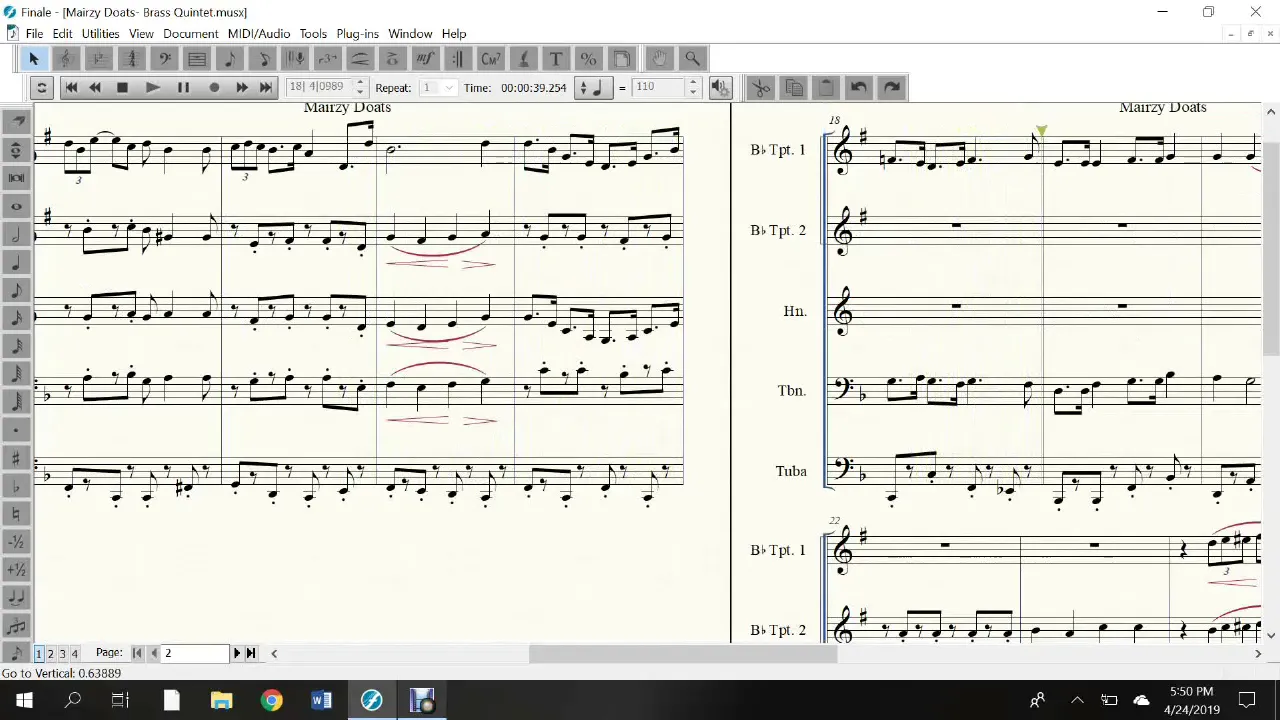Open Microsoft Word from the taskbar

pos(321,700)
